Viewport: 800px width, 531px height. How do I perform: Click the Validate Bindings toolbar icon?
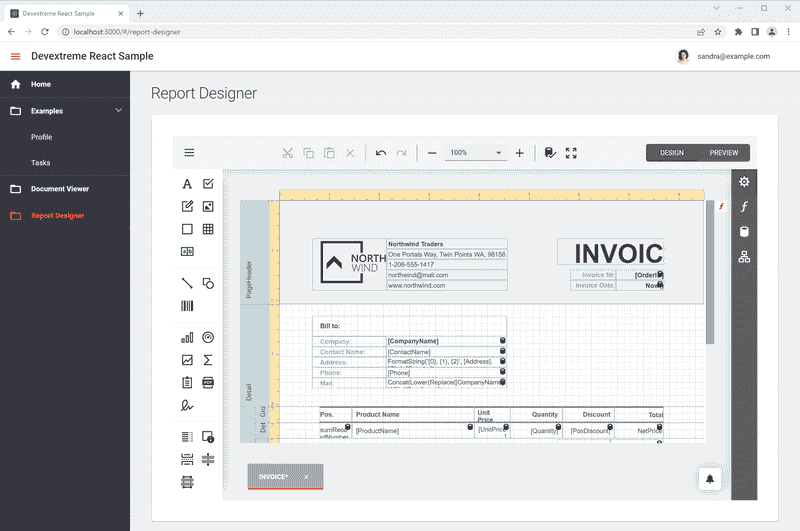(x=550, y=153)
